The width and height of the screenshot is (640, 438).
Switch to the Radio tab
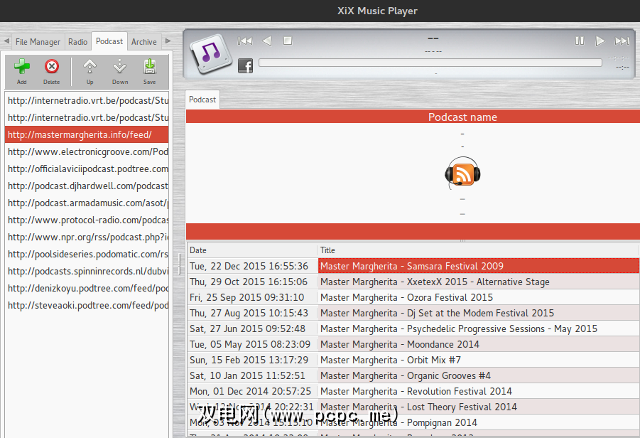(78, 42)
